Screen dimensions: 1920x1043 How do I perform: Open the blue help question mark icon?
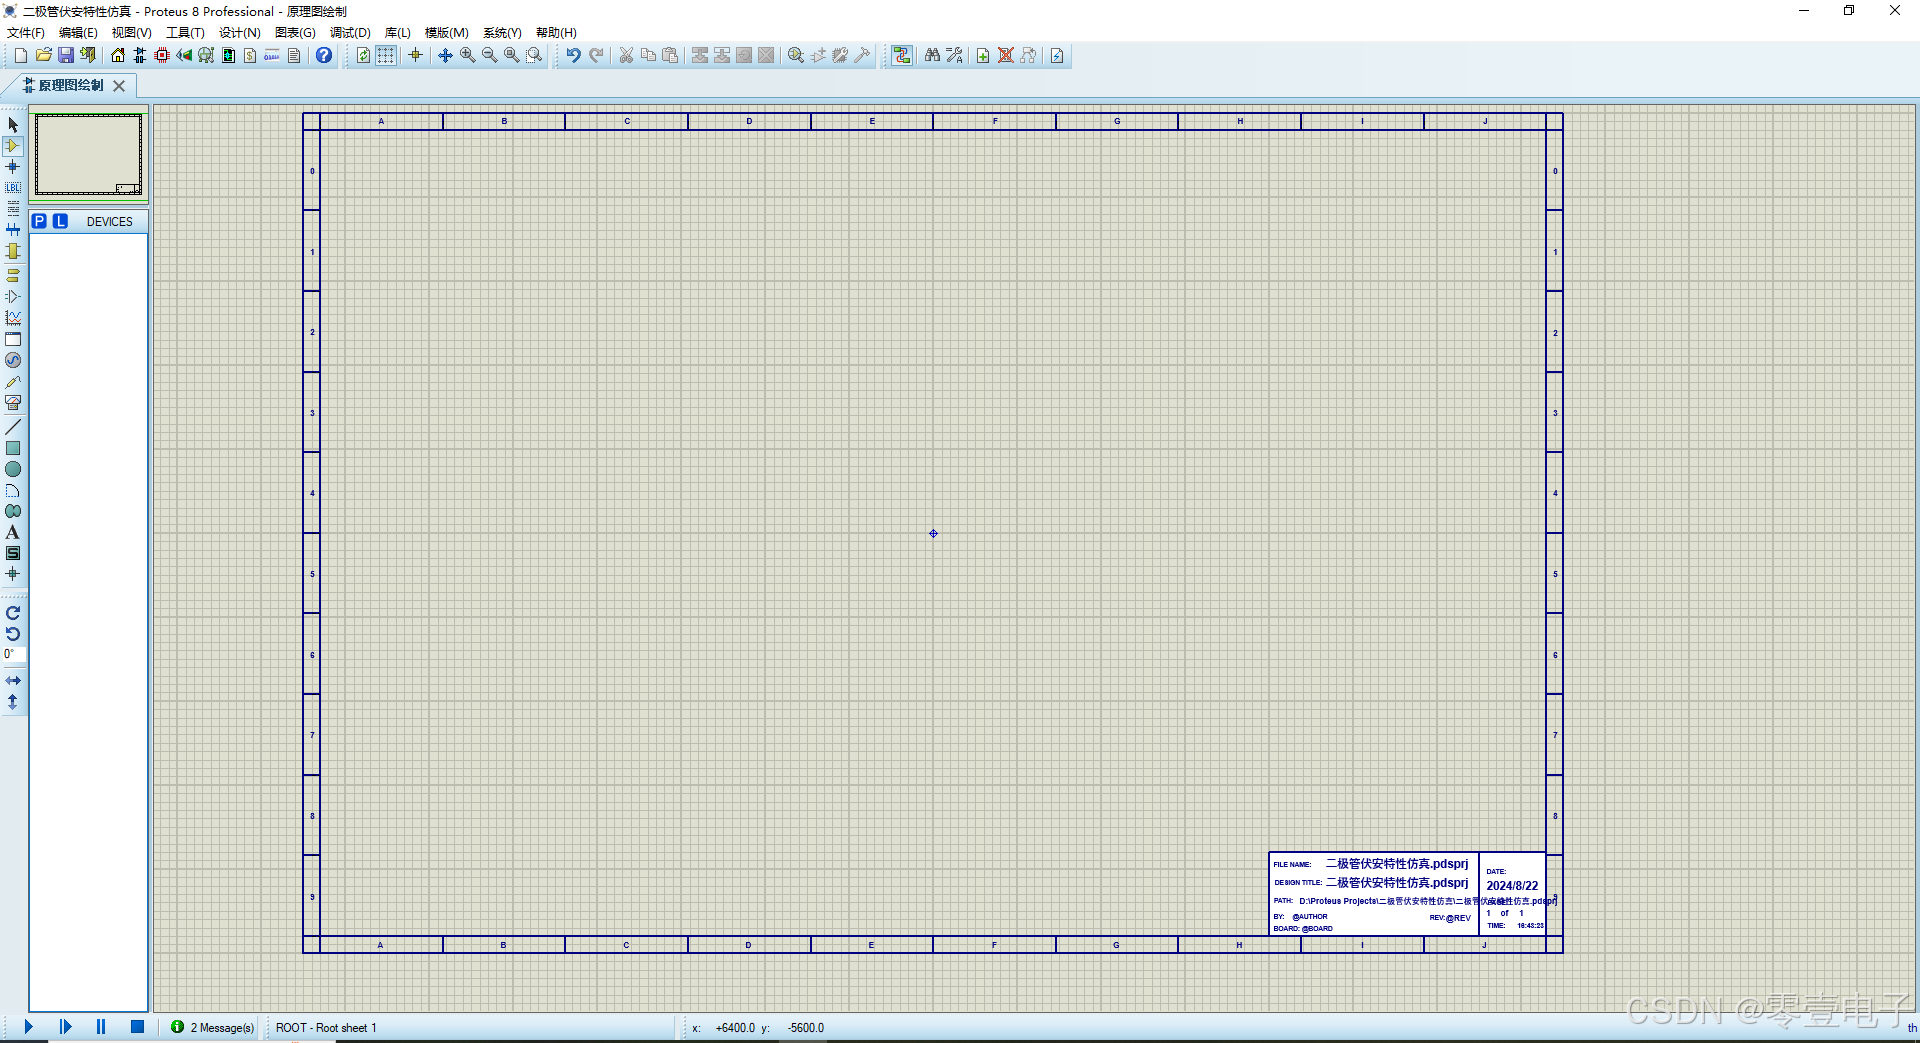pos(324,56)
